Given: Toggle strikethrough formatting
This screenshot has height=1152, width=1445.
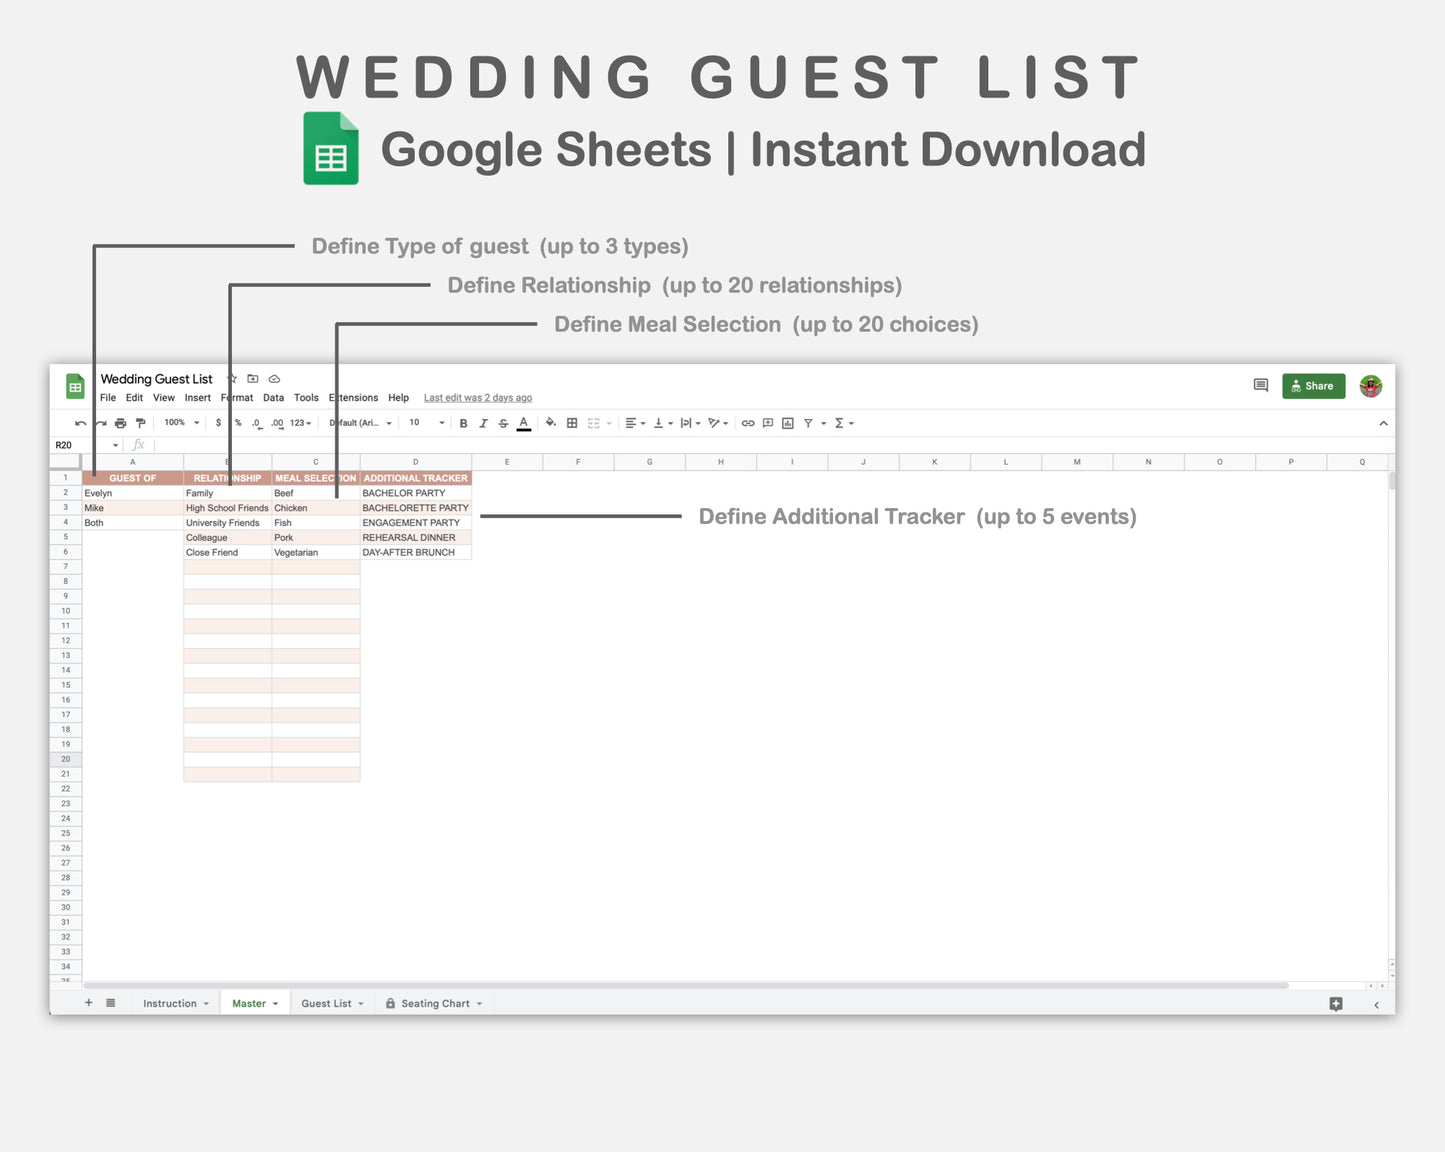Looking at the screenshot, I should tap(502, 422).
